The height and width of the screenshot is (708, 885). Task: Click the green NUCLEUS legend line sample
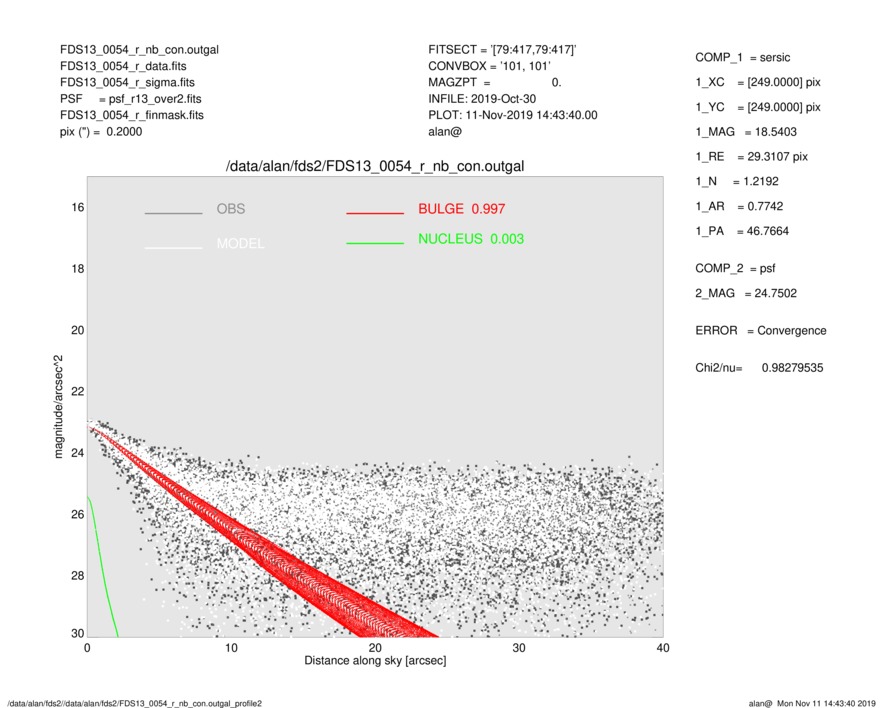[375, 243]
